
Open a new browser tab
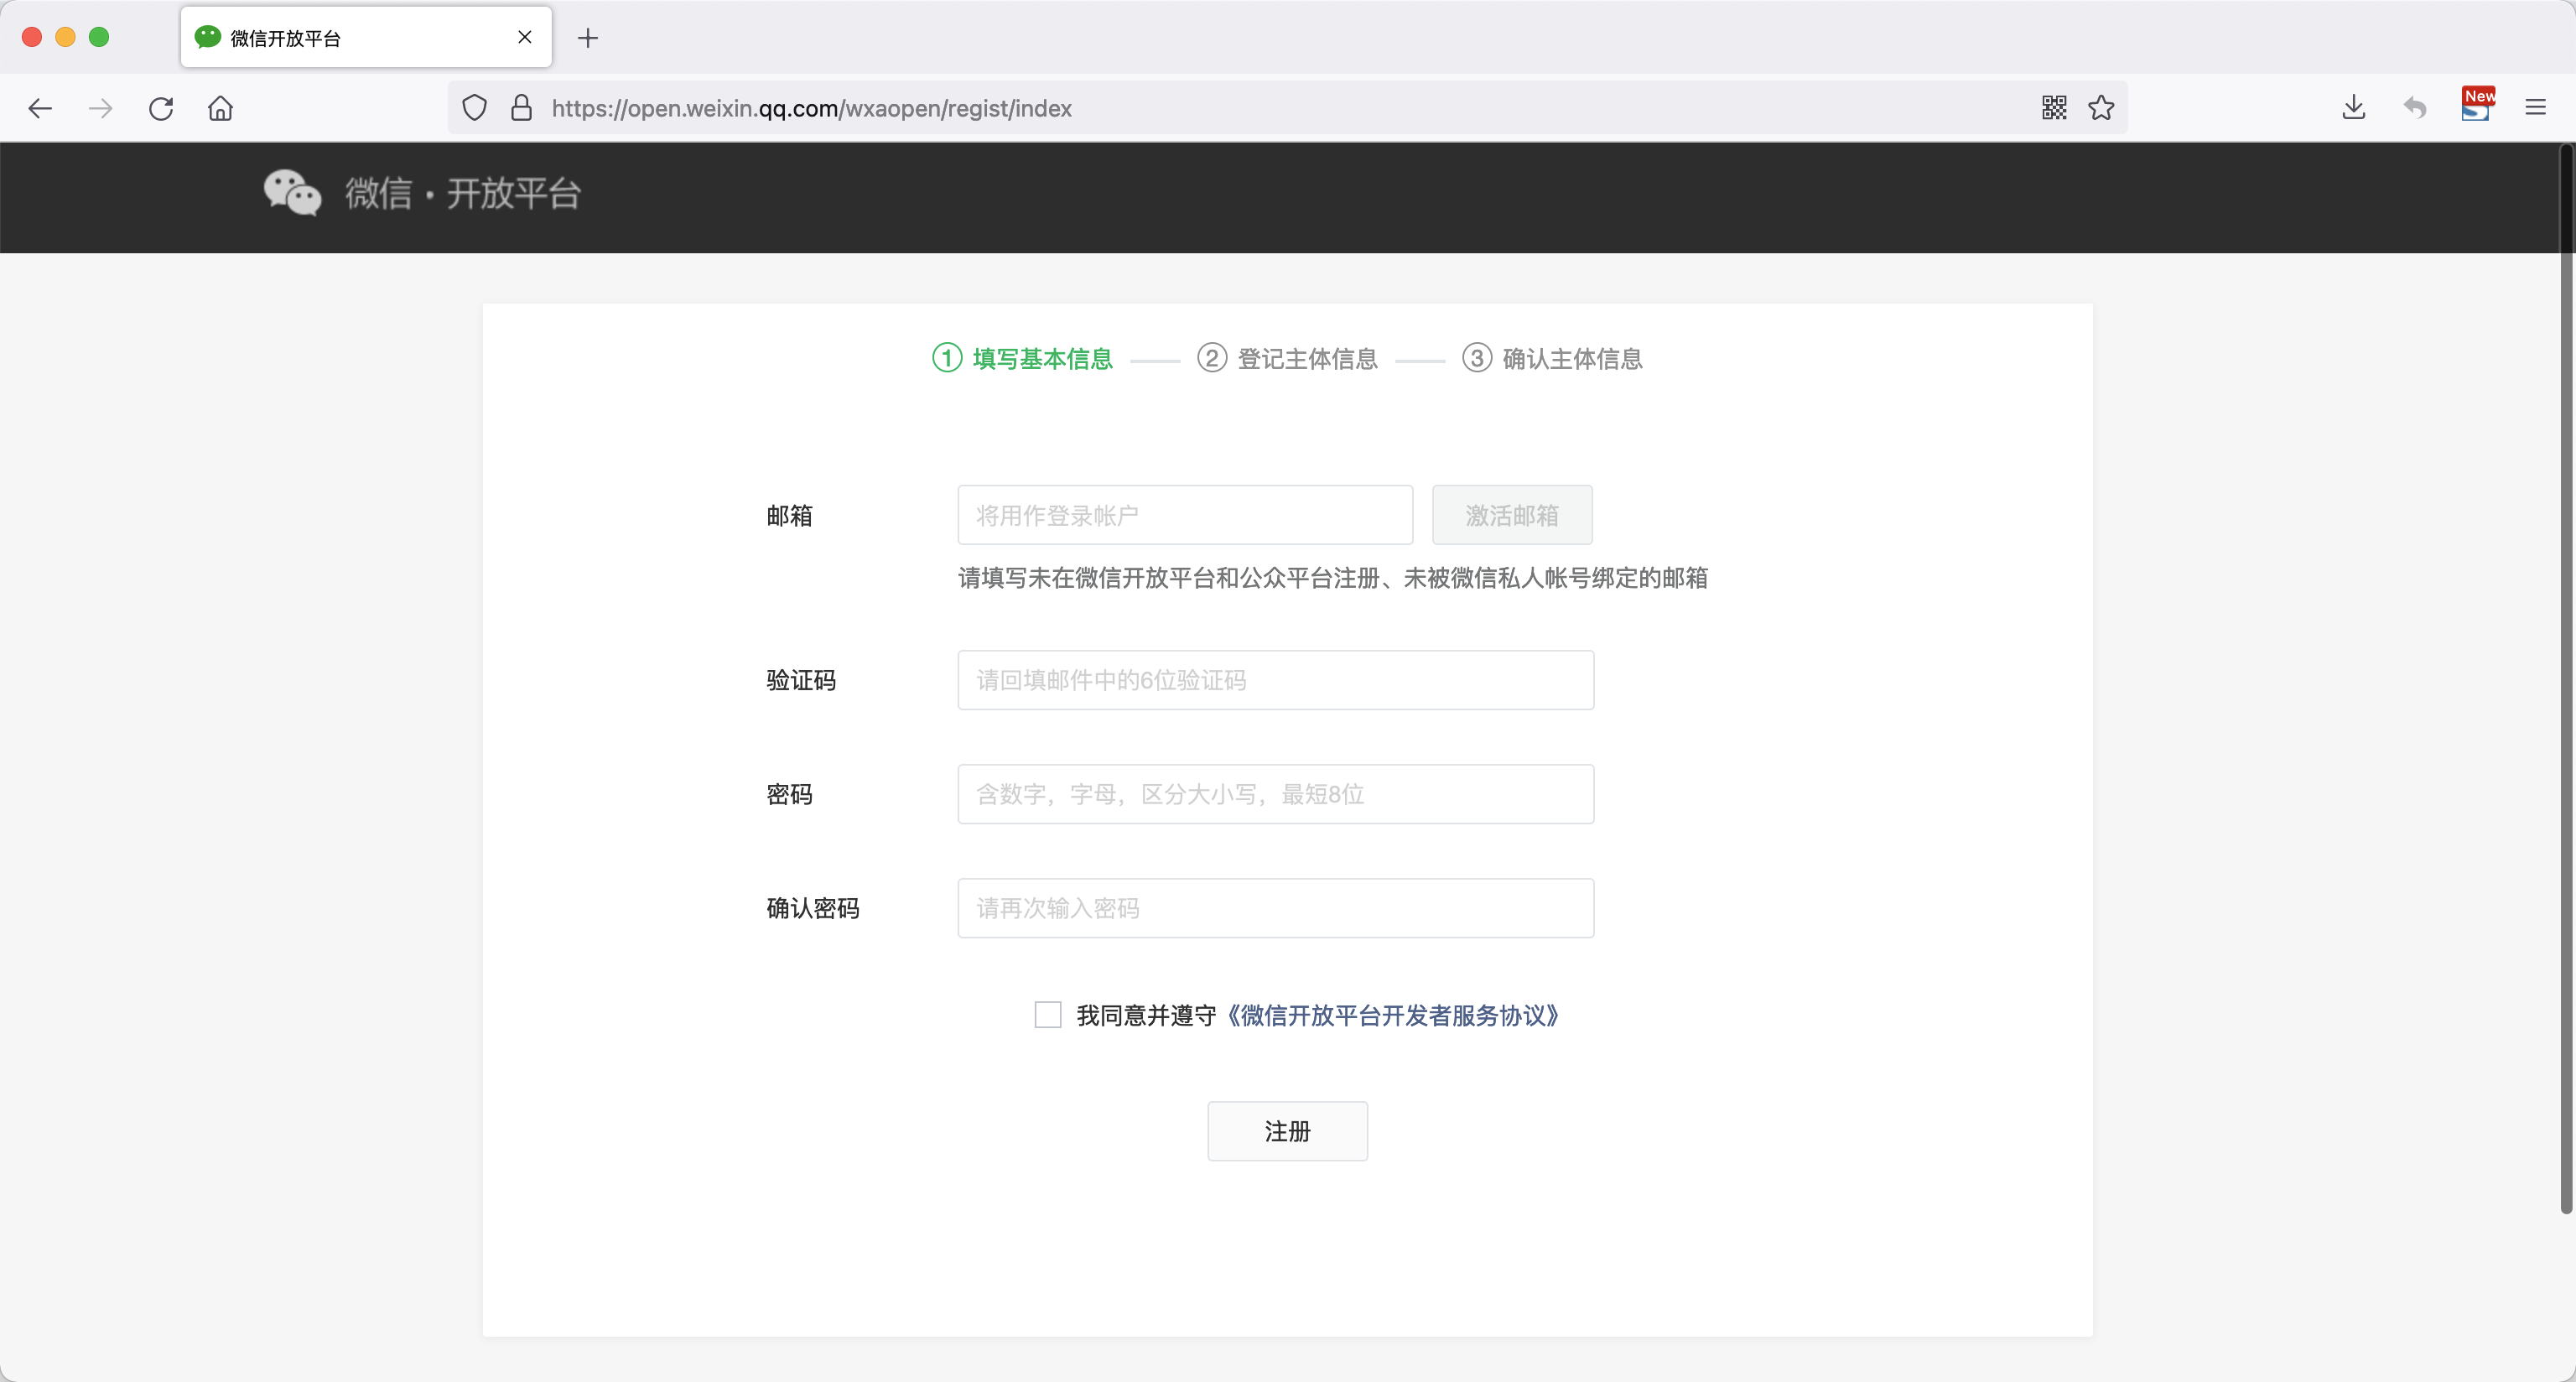[x=588, y=38]
